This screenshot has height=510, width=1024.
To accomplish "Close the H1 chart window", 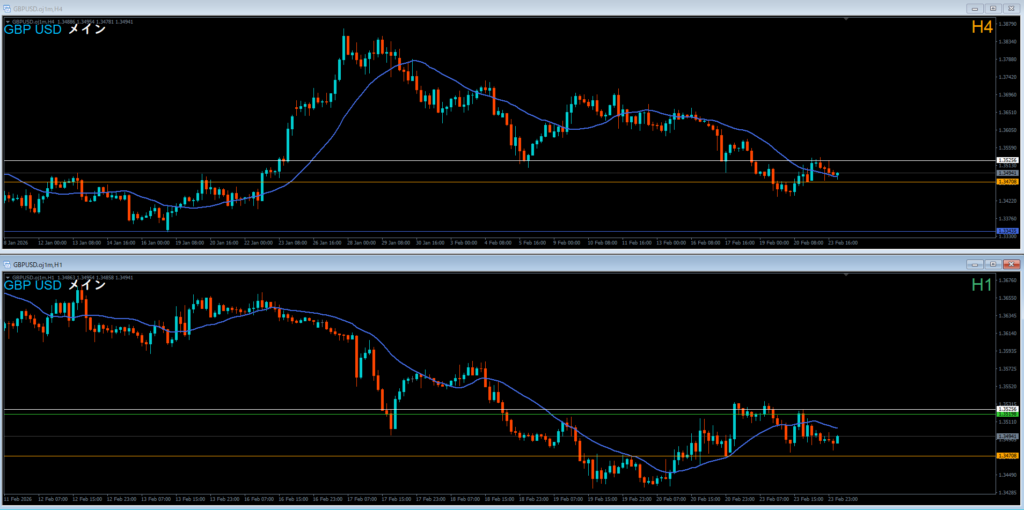I will pos(1009,264).
